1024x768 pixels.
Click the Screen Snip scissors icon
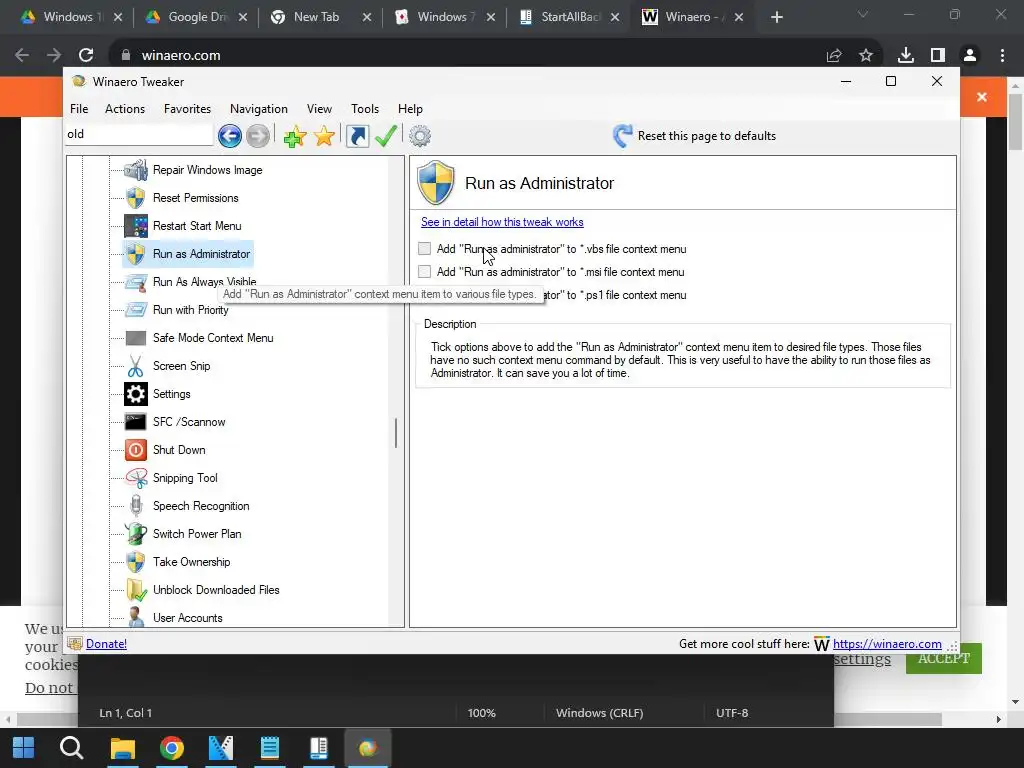(x=136, y=366)
